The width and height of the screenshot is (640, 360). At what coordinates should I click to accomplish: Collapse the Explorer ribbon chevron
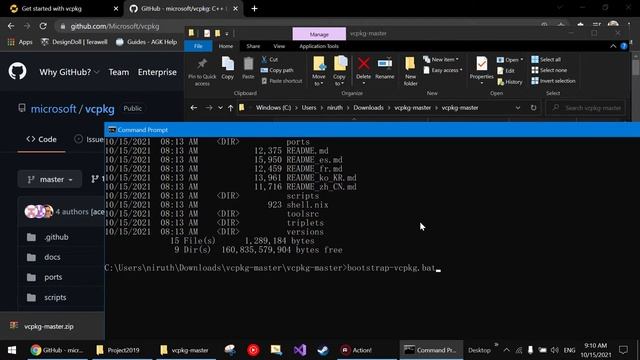pos(613,46)
